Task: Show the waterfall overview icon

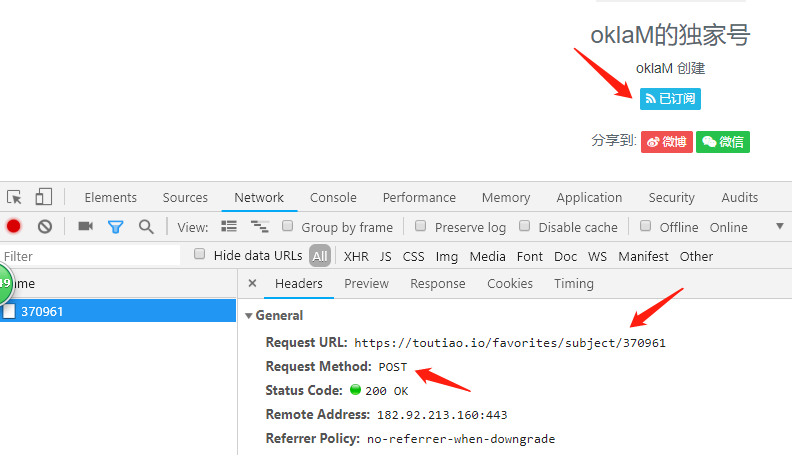Action: click(260, 226)
